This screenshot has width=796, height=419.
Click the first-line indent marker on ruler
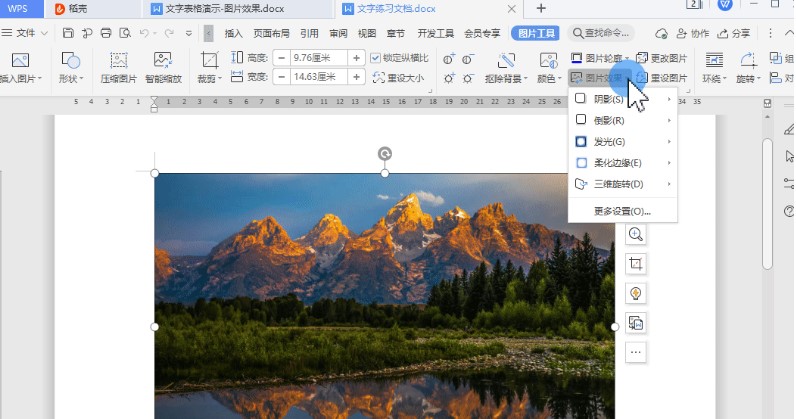(x=154, y=101)
